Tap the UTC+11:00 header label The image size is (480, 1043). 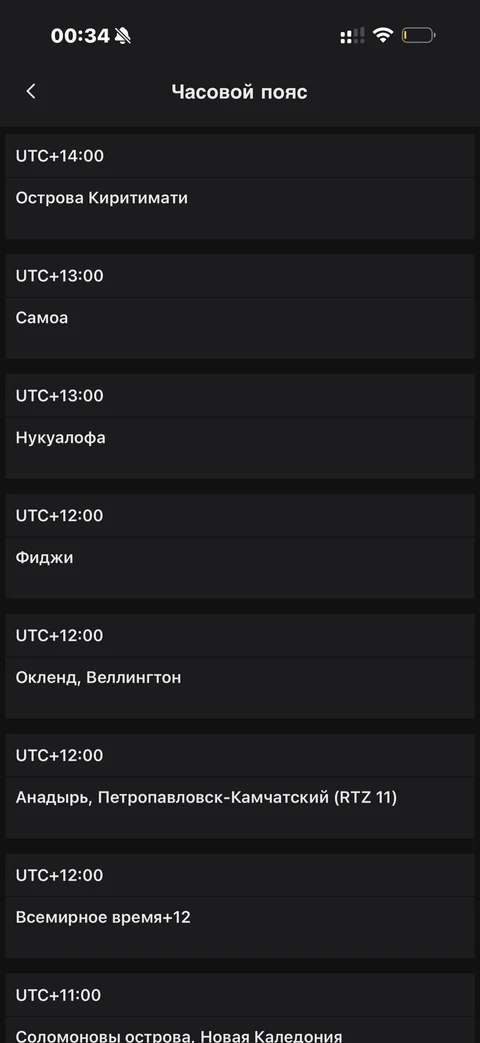[59, 995]
